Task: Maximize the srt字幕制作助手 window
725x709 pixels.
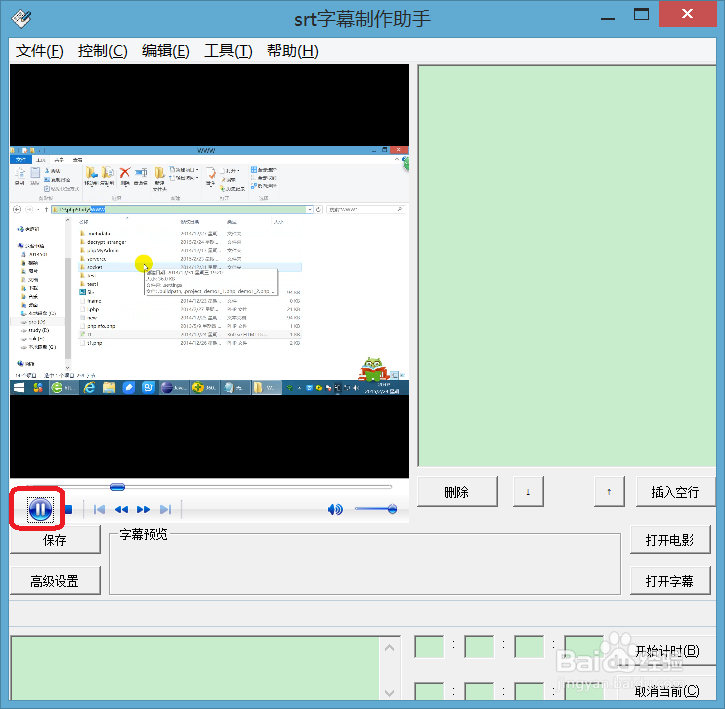Action: point(641,15)
